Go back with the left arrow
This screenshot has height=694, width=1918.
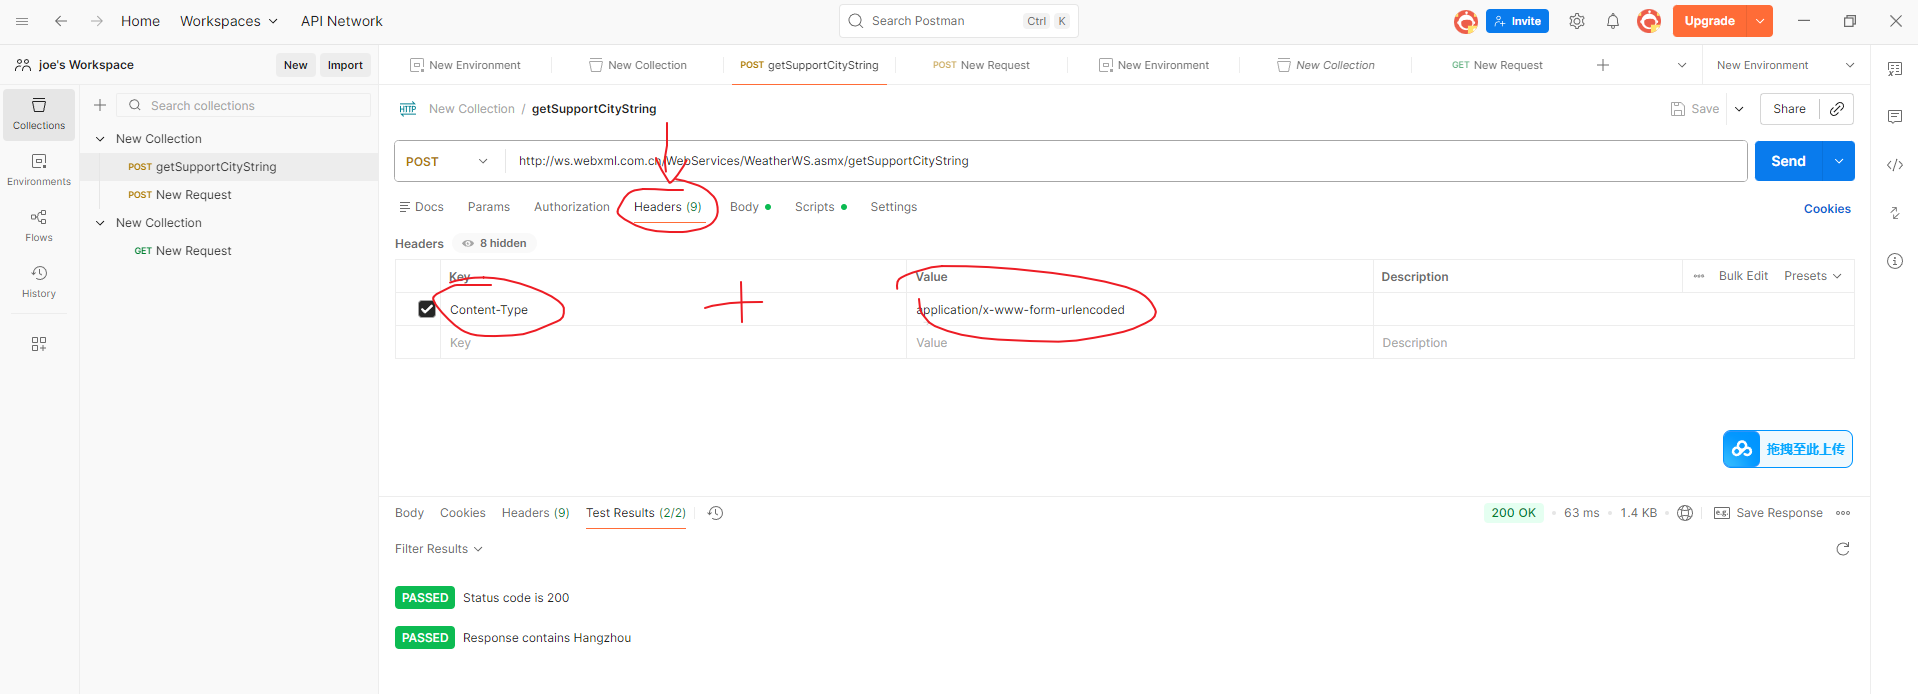pos(61,21)
